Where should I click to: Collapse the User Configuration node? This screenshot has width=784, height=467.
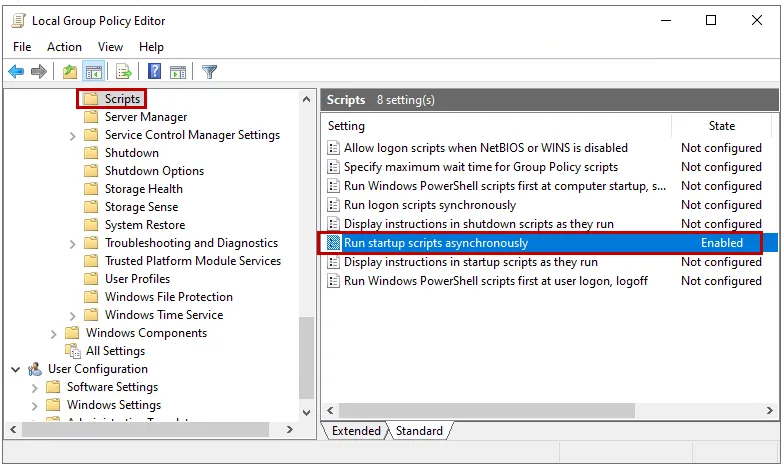coord(16,369)
